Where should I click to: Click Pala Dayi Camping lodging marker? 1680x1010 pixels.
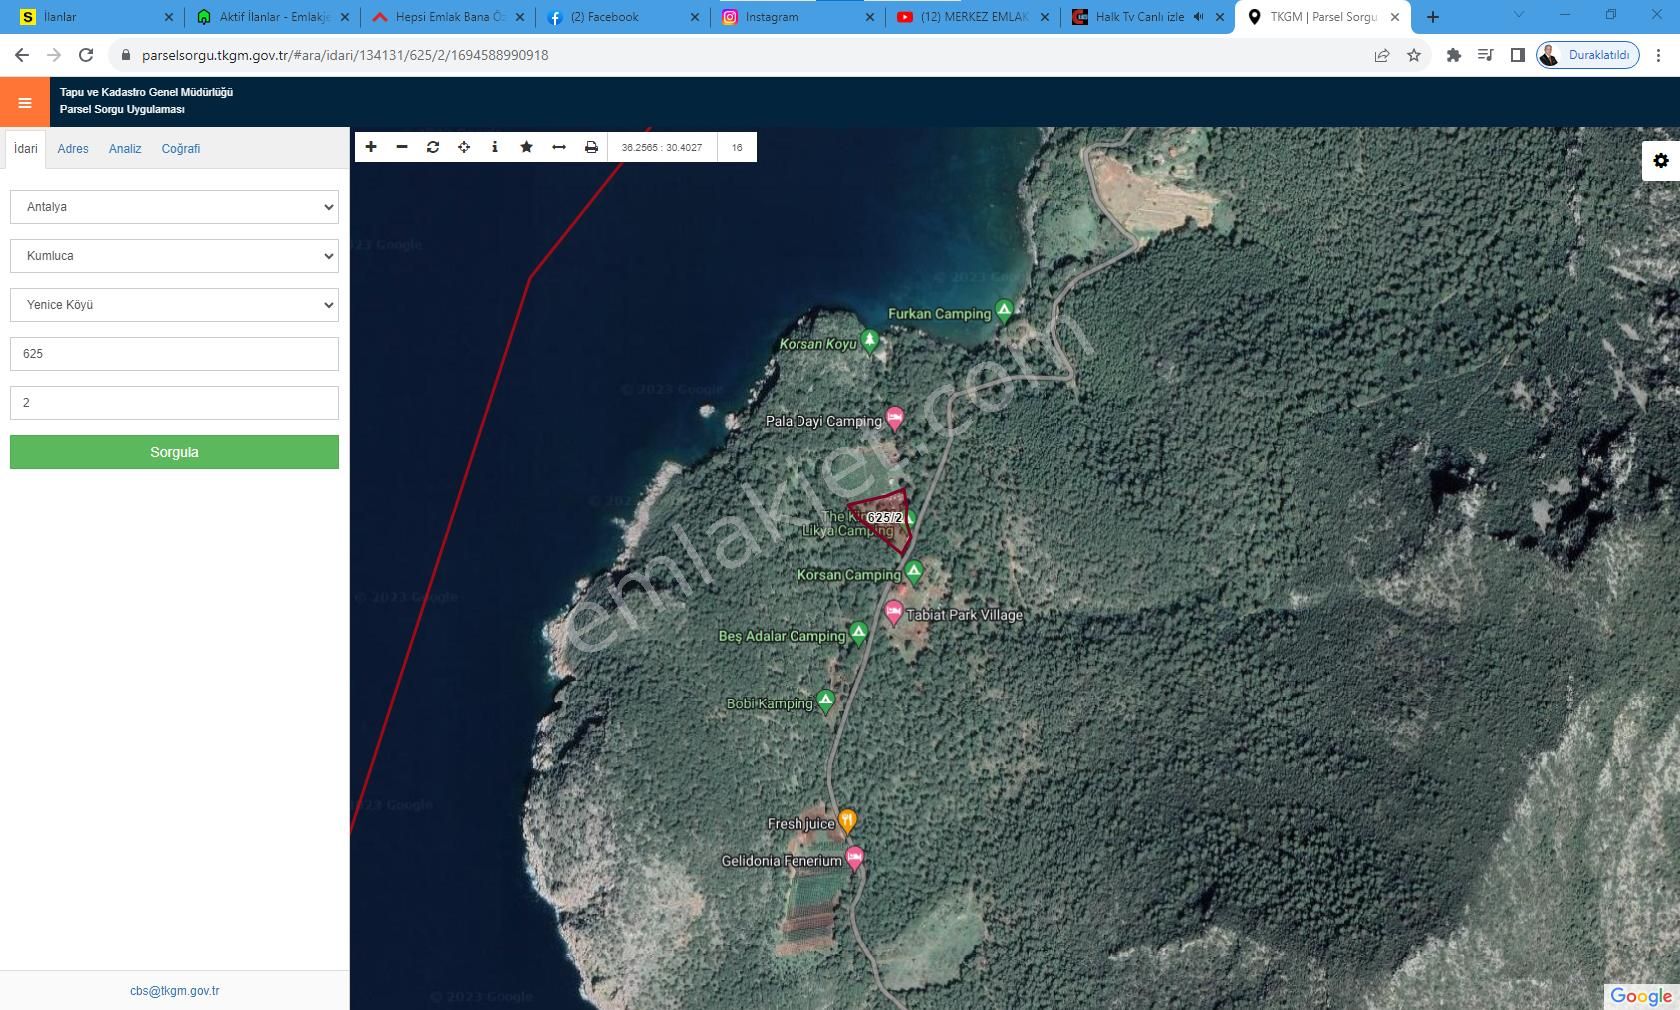(895, 418)
